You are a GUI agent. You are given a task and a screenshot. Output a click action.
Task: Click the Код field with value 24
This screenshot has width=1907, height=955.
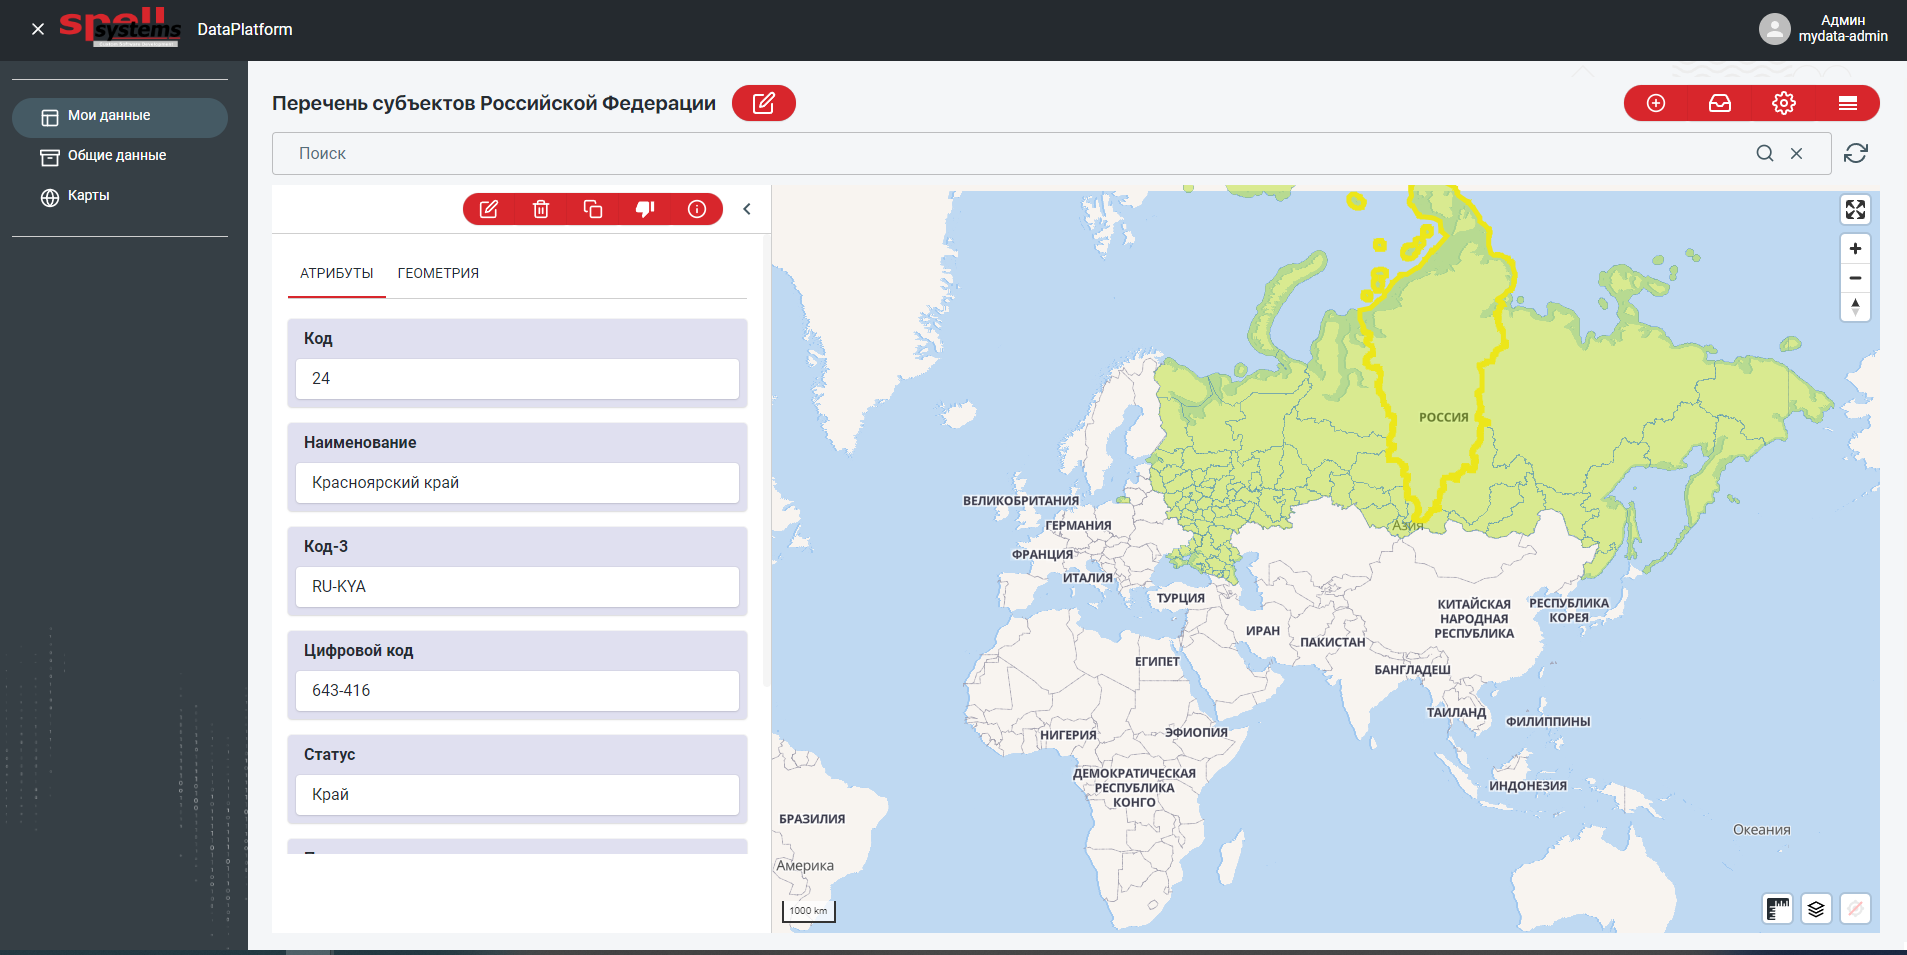(517, 379)
